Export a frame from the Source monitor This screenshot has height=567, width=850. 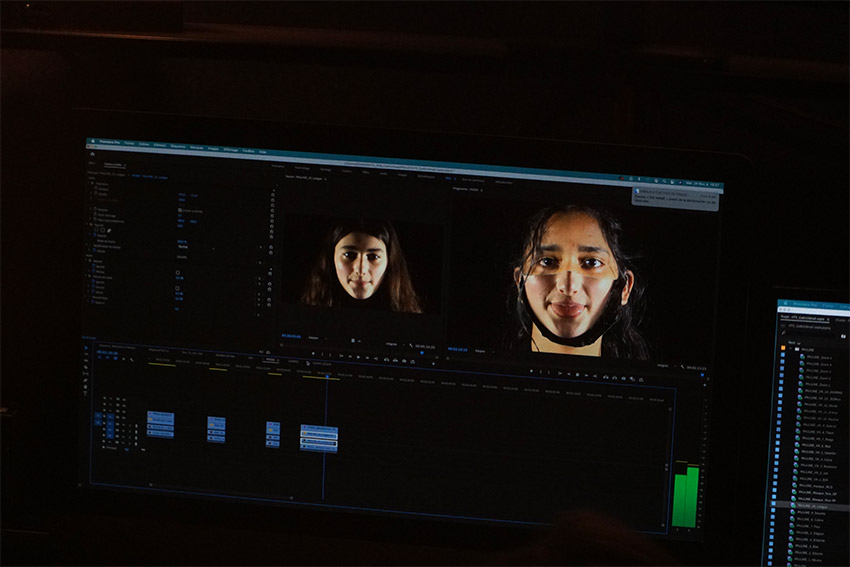pyautogui.click(x=404, y=360)
